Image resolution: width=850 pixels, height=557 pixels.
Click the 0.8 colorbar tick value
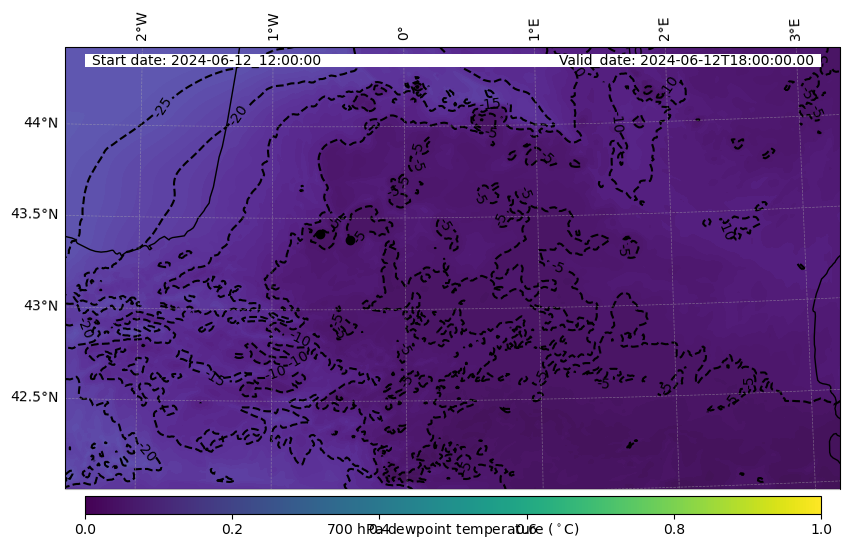tap(674, 529)
